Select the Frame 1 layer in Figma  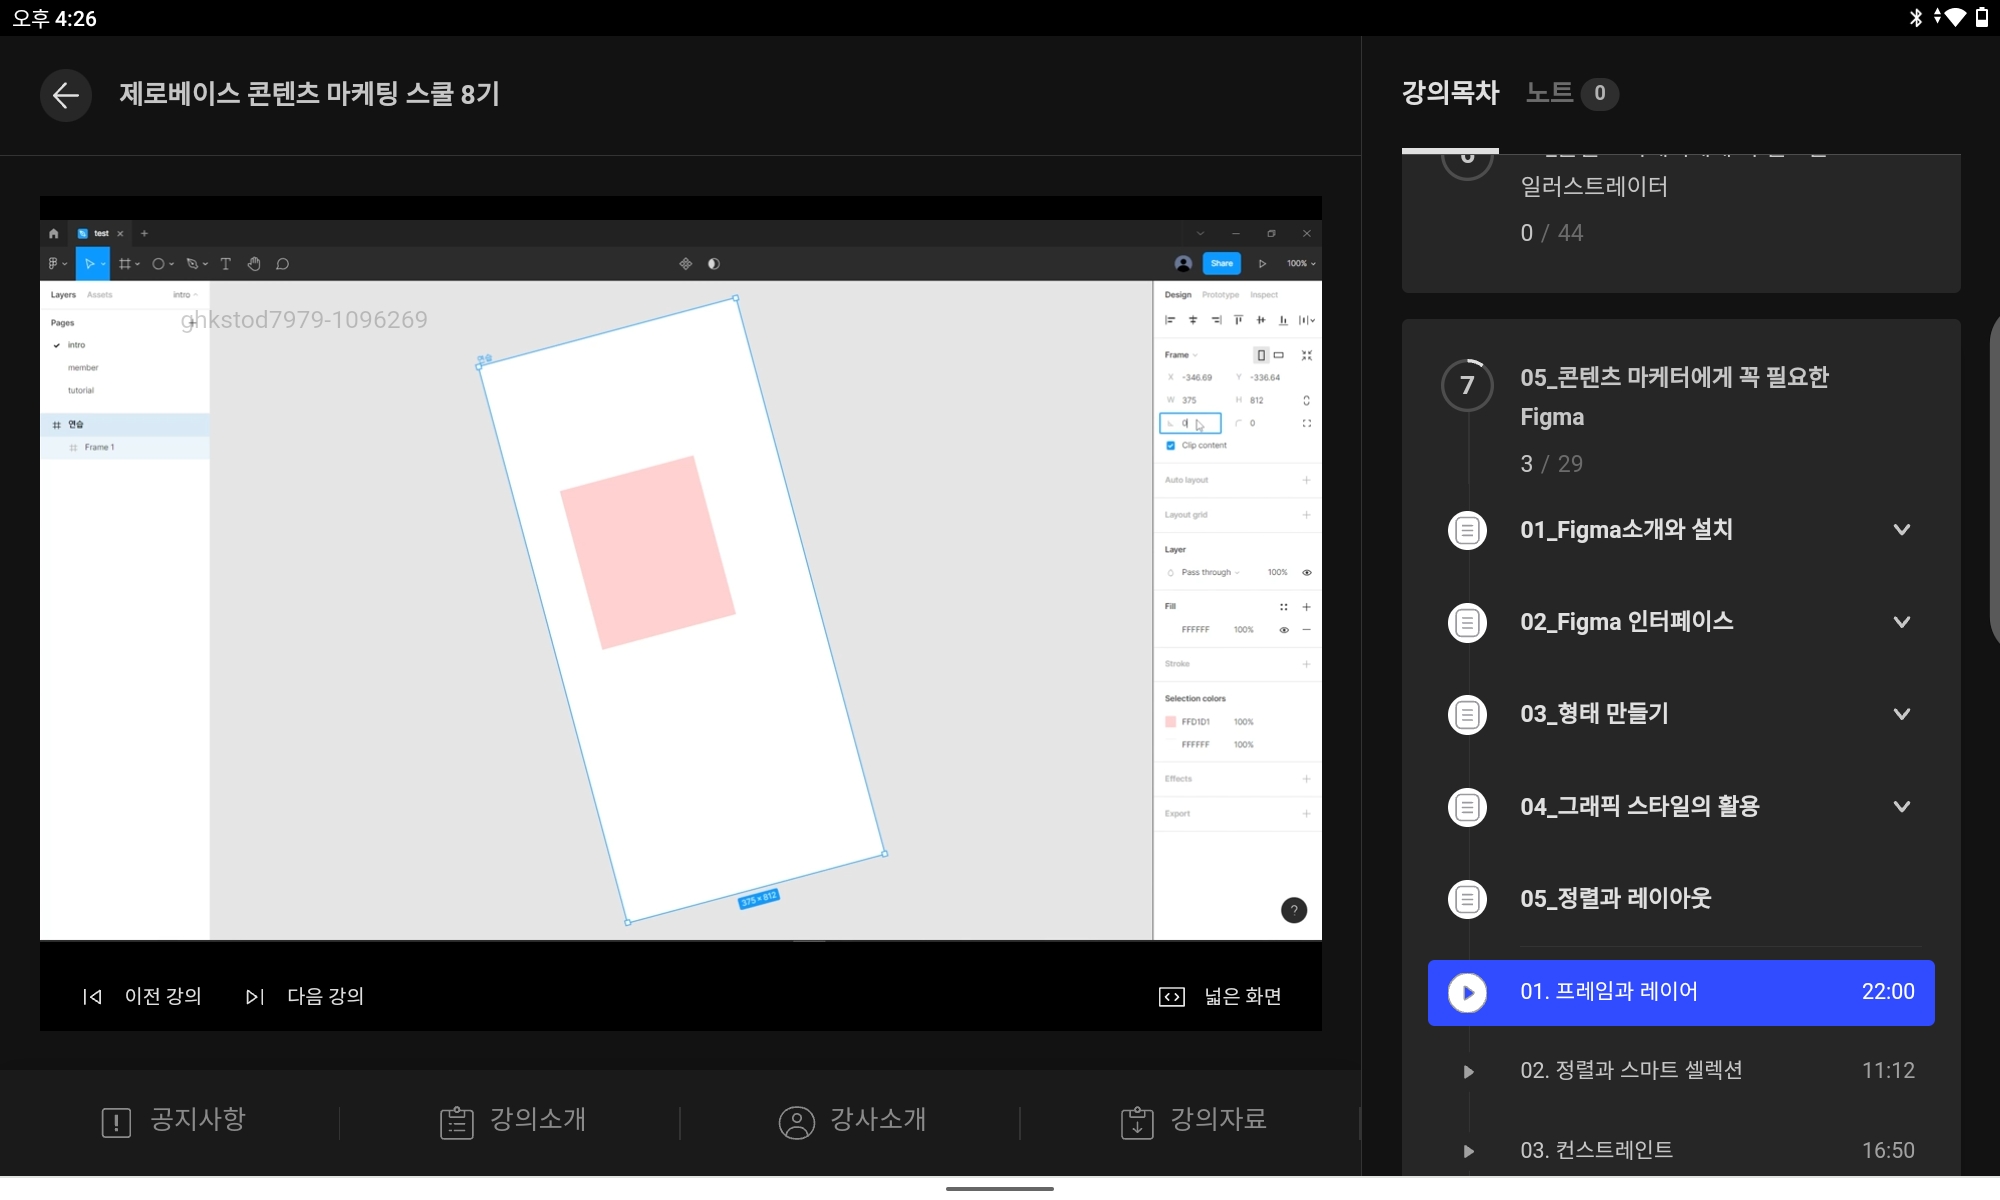point(125,447)
